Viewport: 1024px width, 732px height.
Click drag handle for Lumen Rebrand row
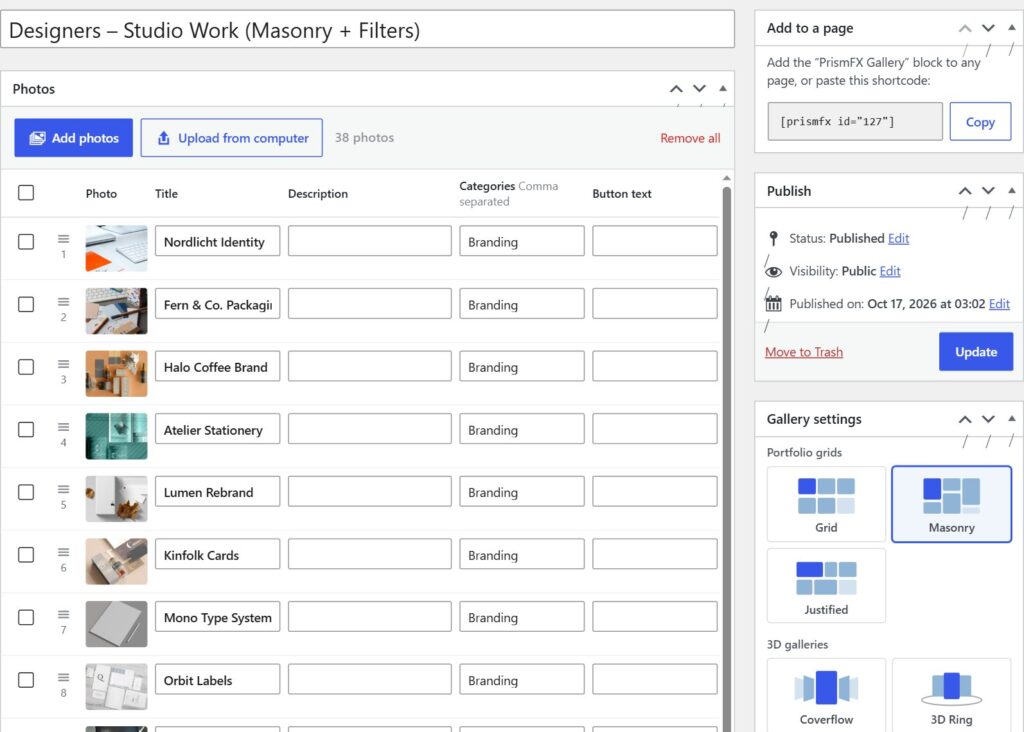(63, 489)
